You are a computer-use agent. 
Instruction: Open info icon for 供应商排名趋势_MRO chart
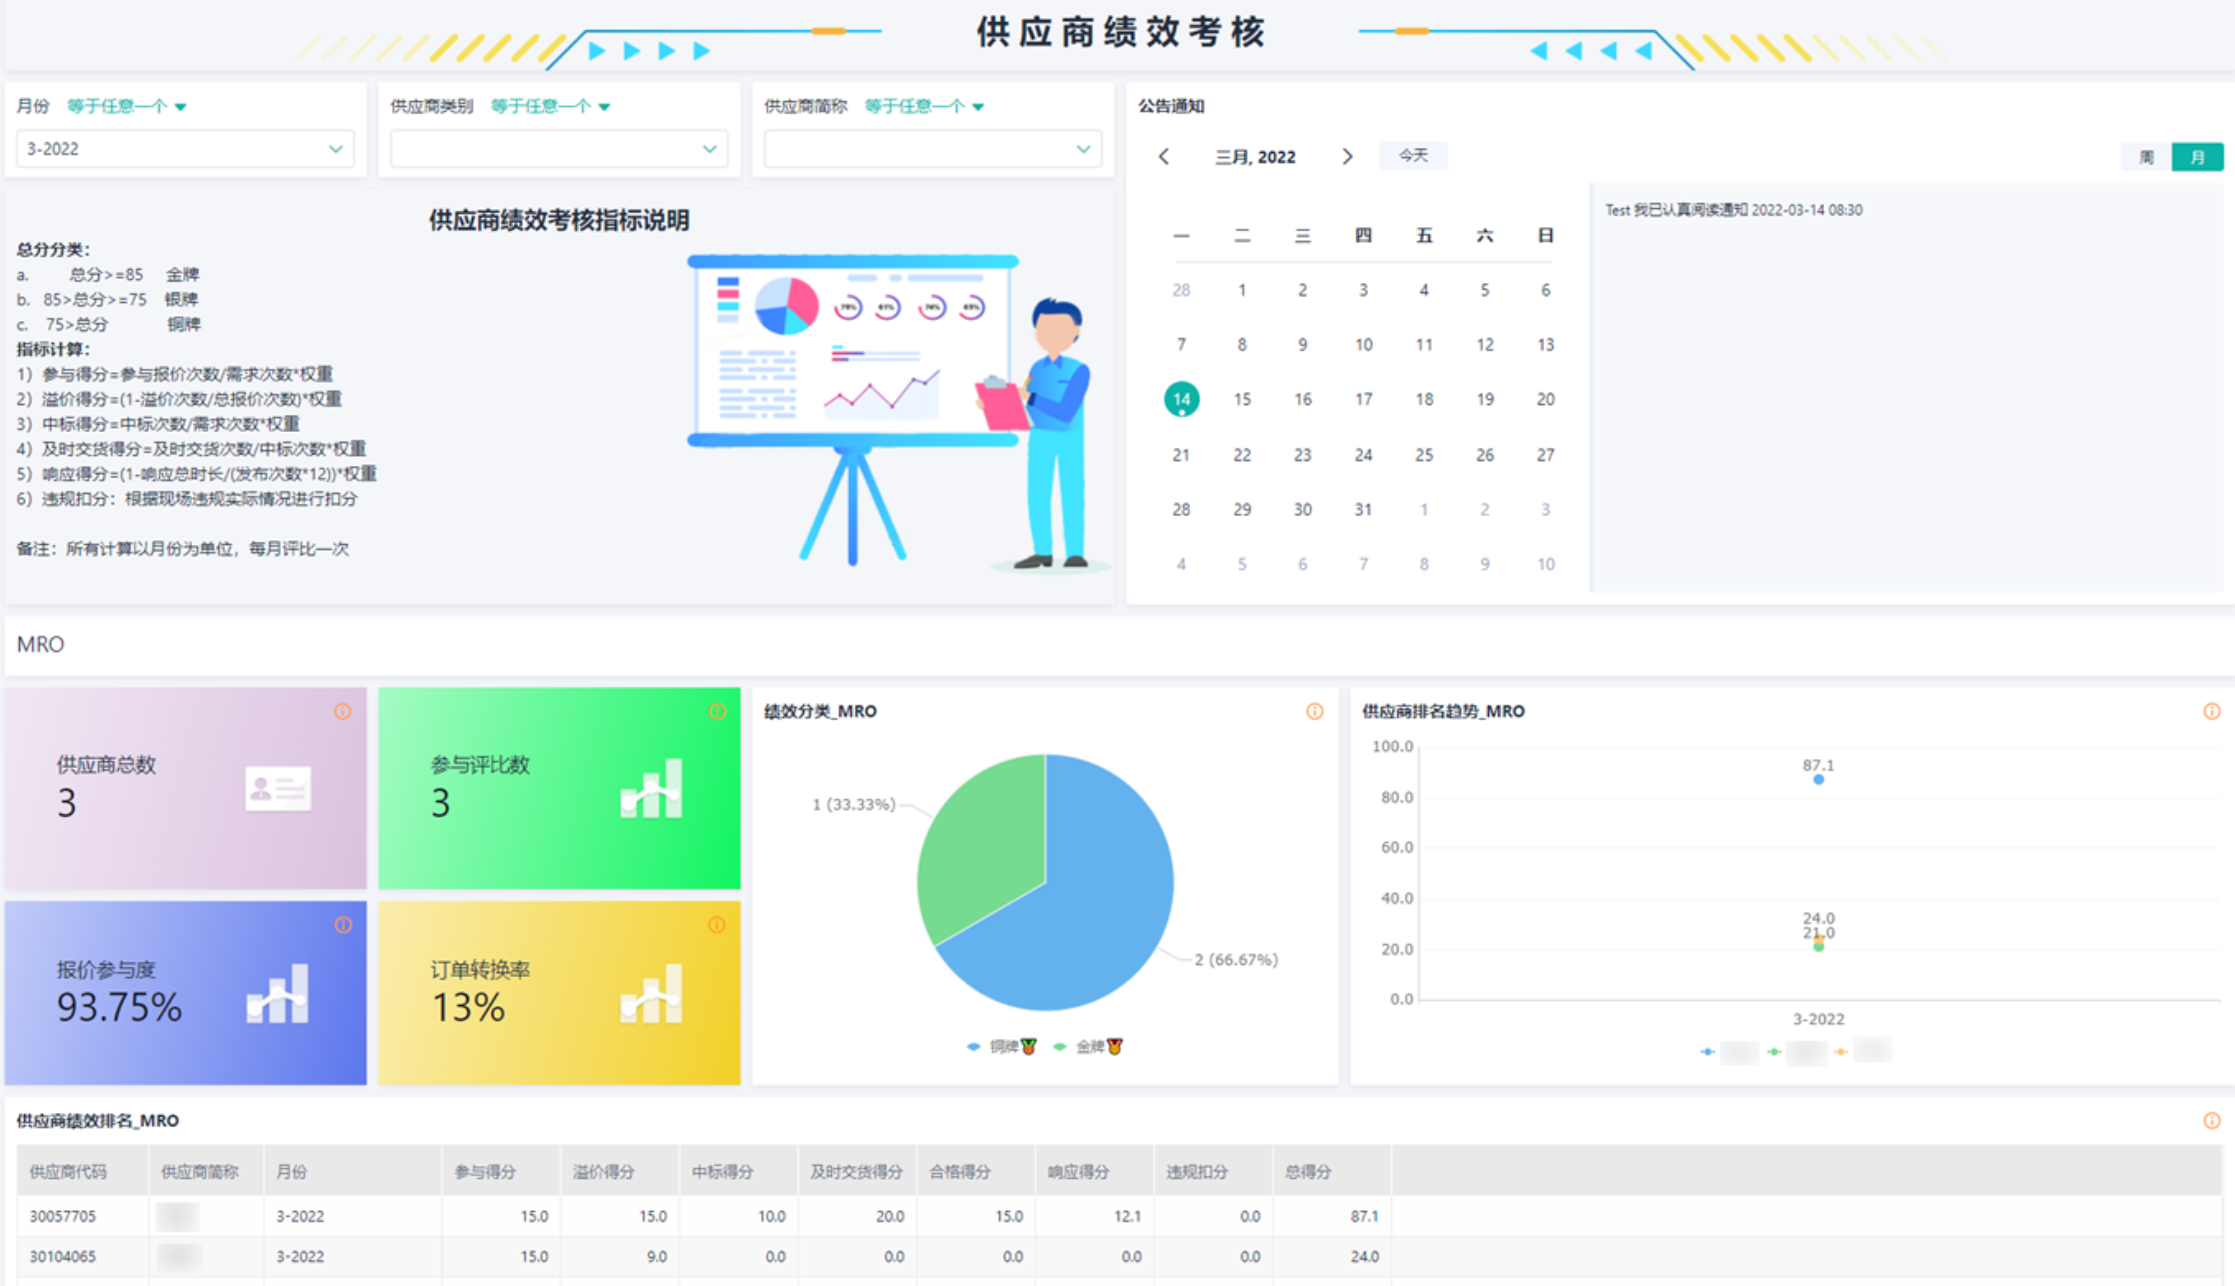point(2211,711)
